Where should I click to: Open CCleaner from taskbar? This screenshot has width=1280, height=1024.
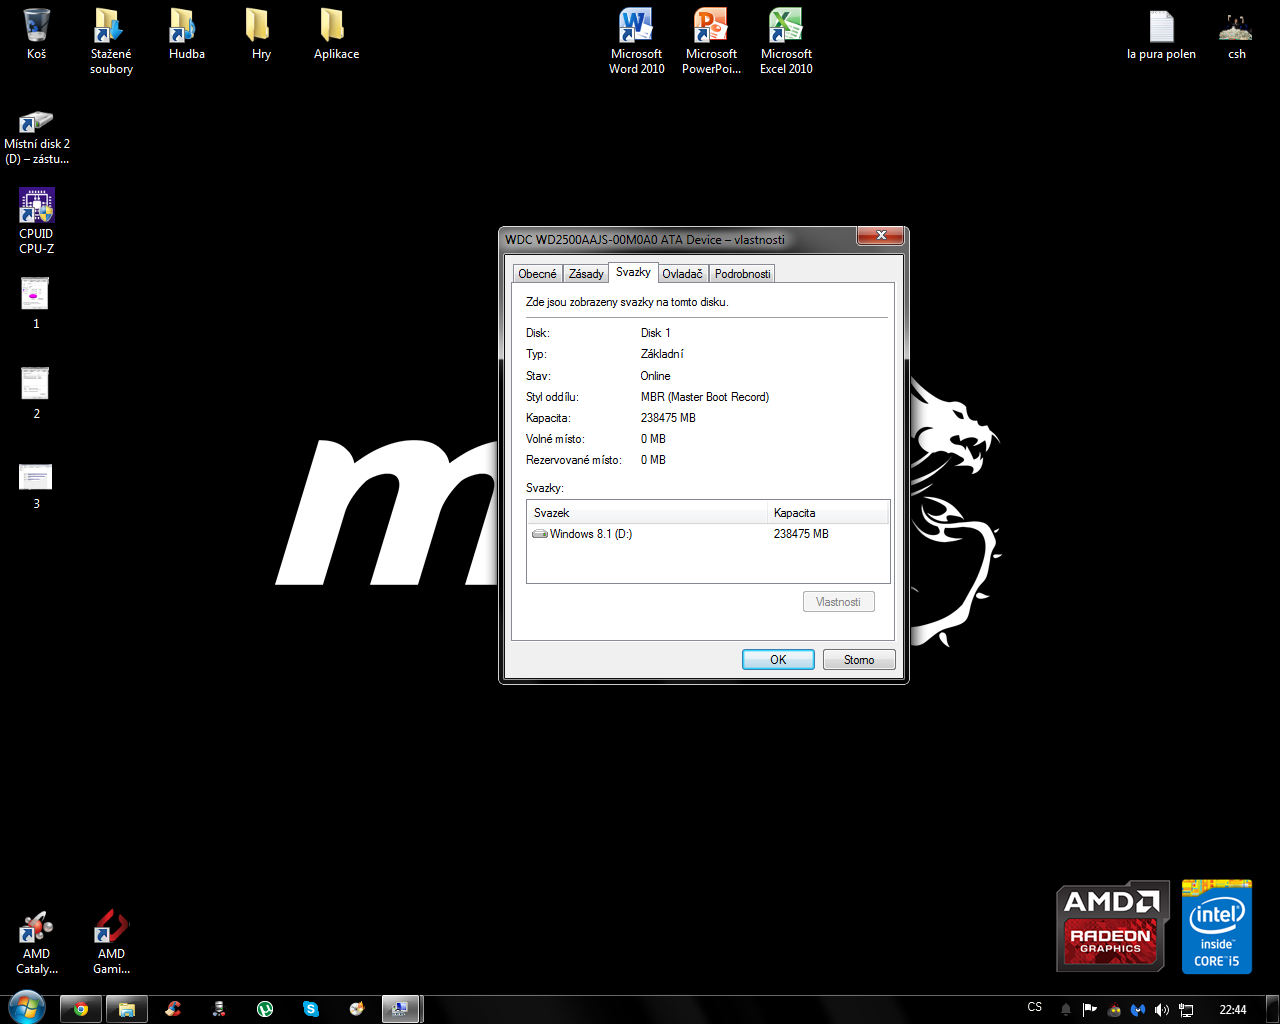[x=173, y=1009]
